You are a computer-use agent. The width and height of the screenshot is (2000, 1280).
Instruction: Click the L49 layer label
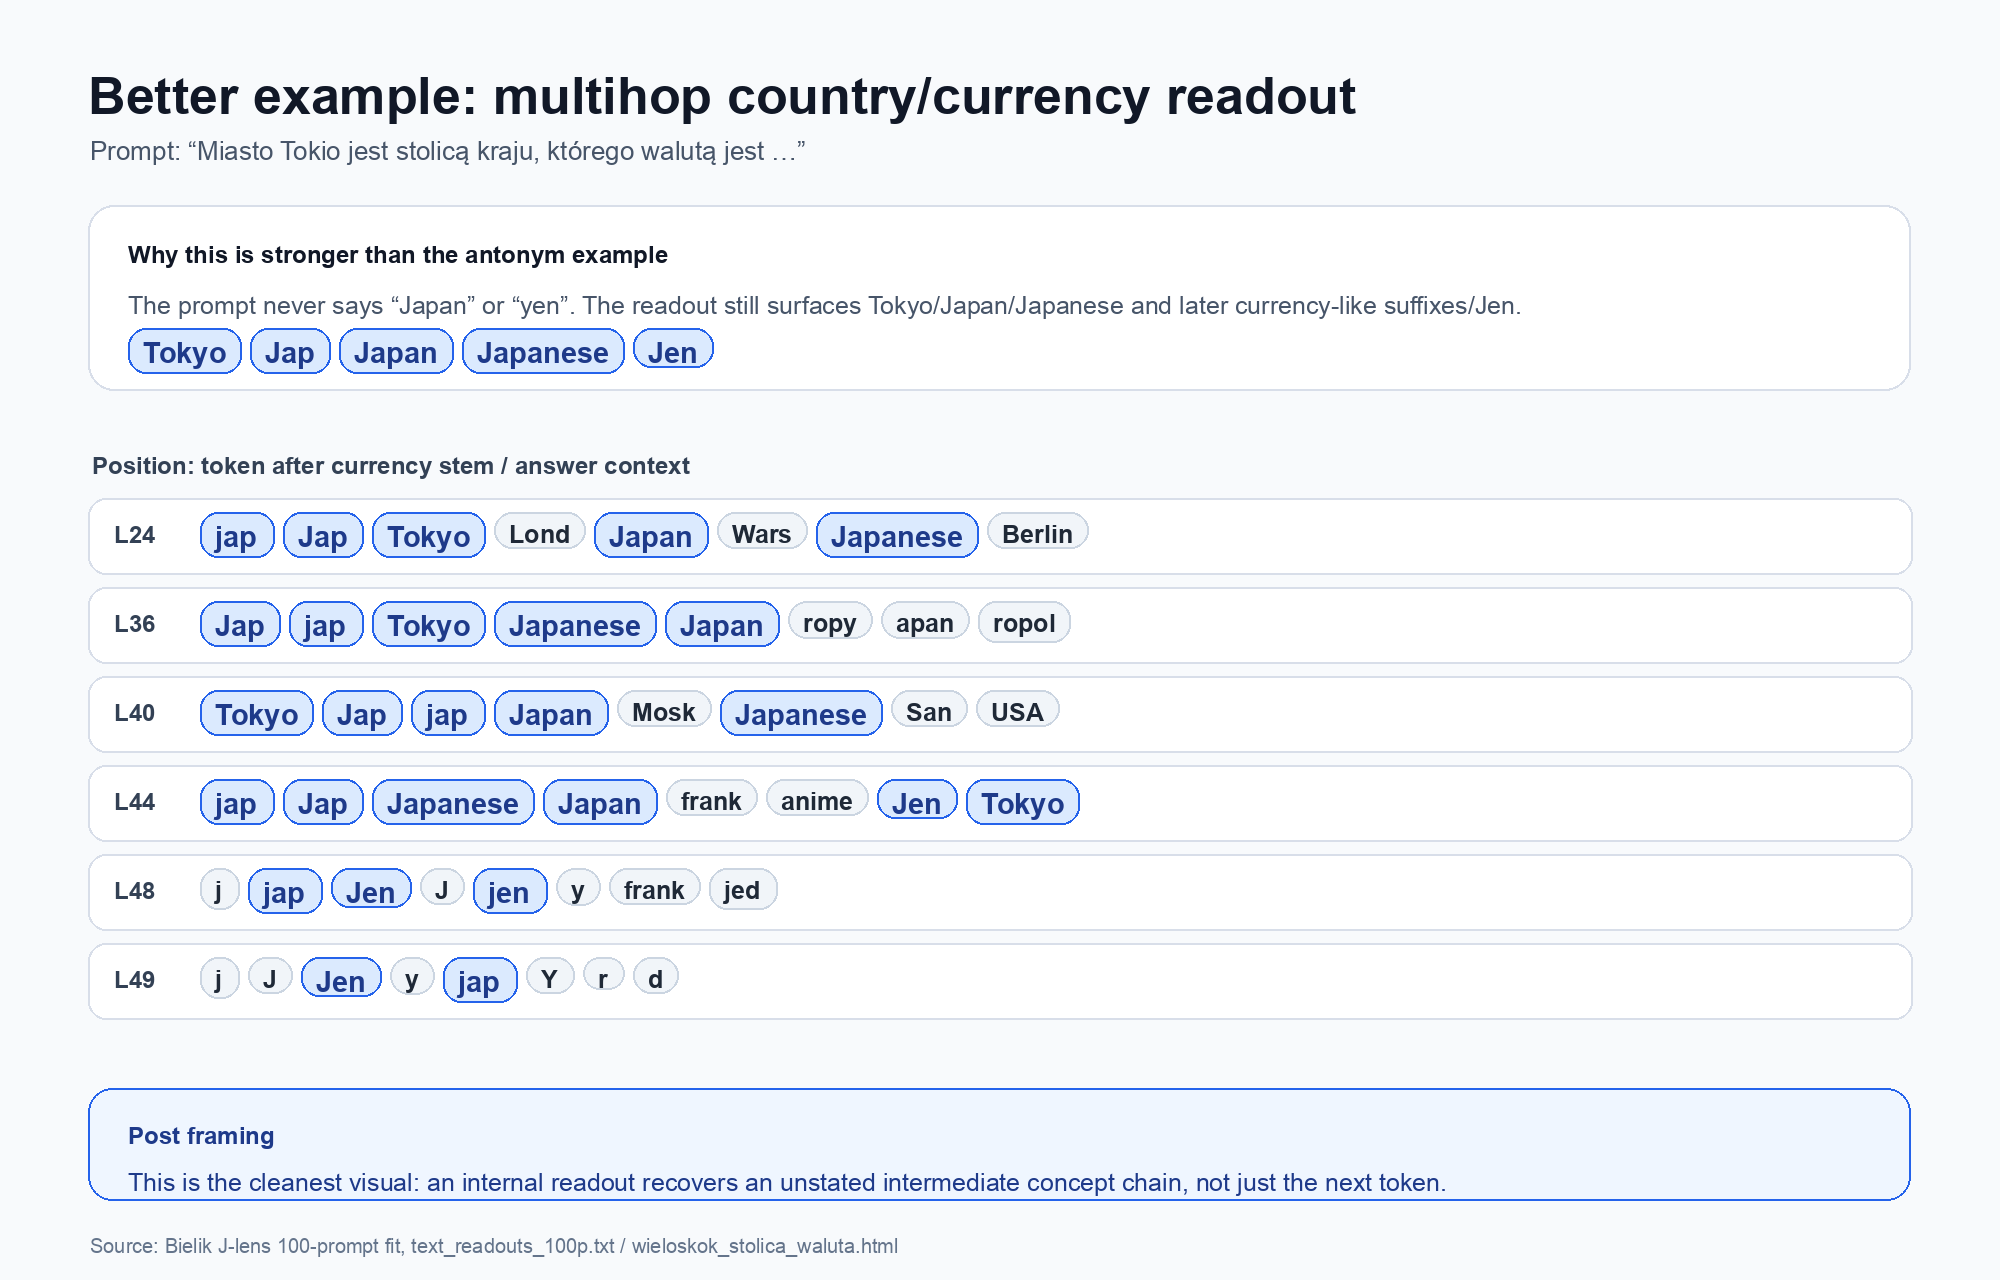pos(135,980)
